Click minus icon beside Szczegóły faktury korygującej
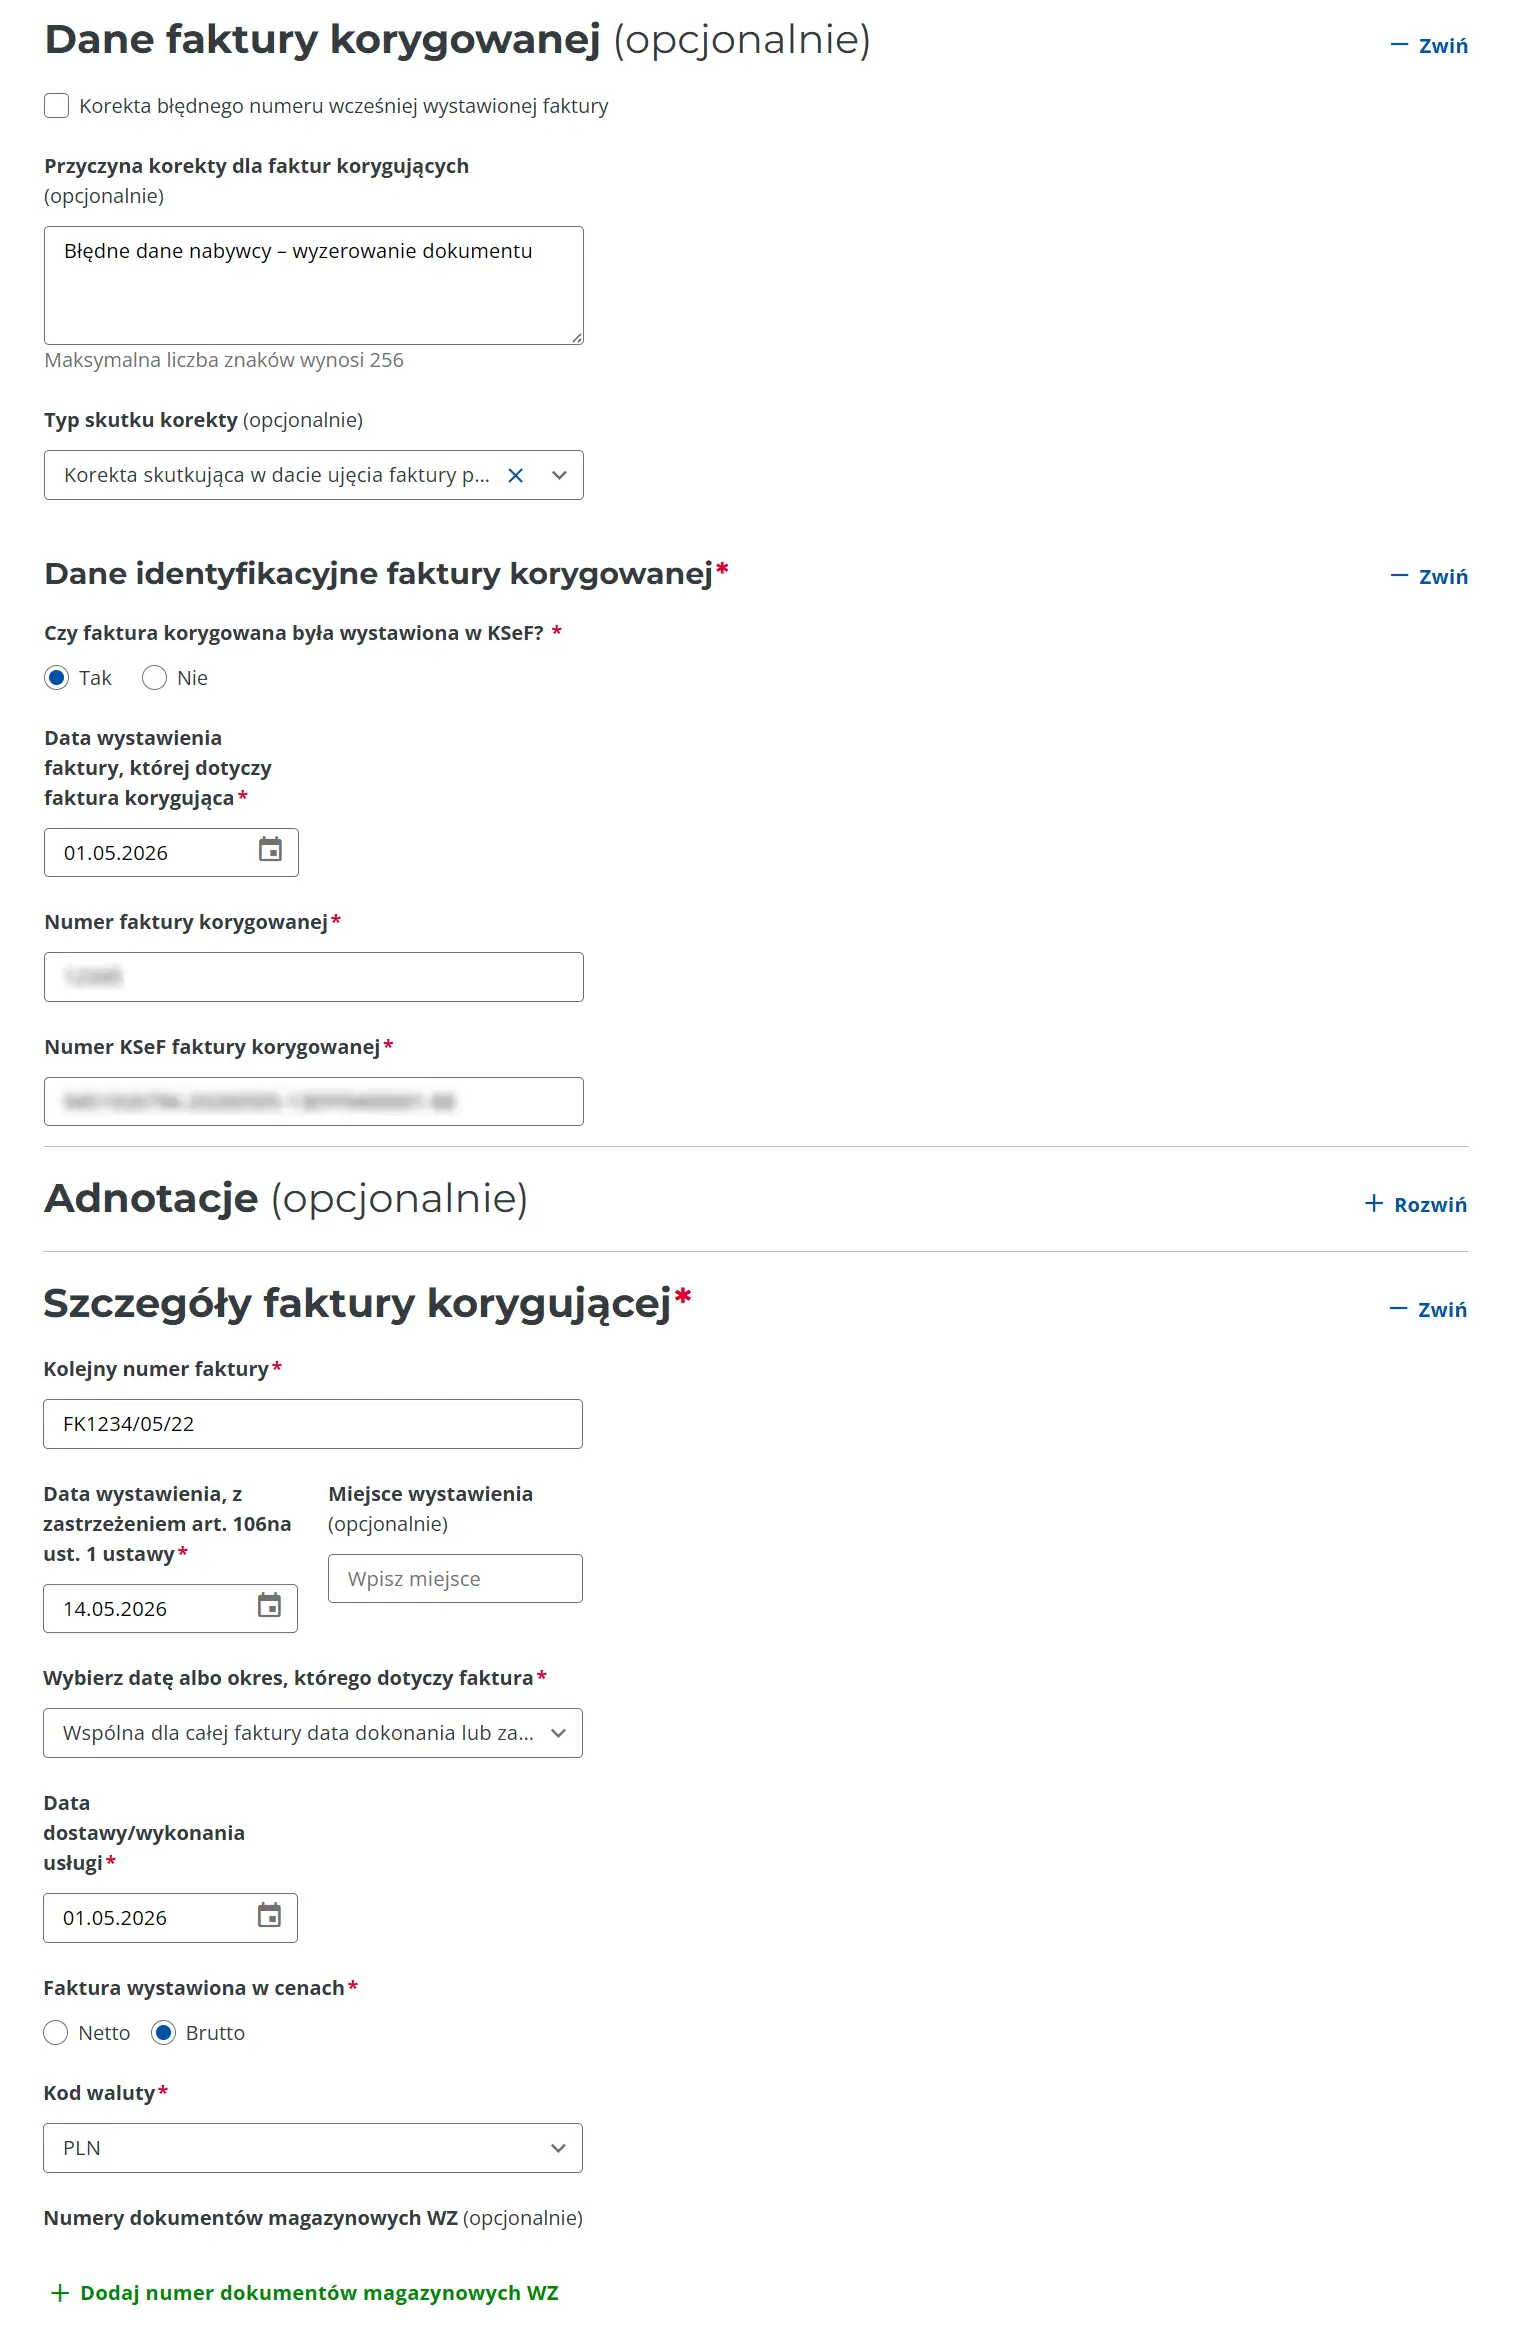 click(x=1398, y=1309)
